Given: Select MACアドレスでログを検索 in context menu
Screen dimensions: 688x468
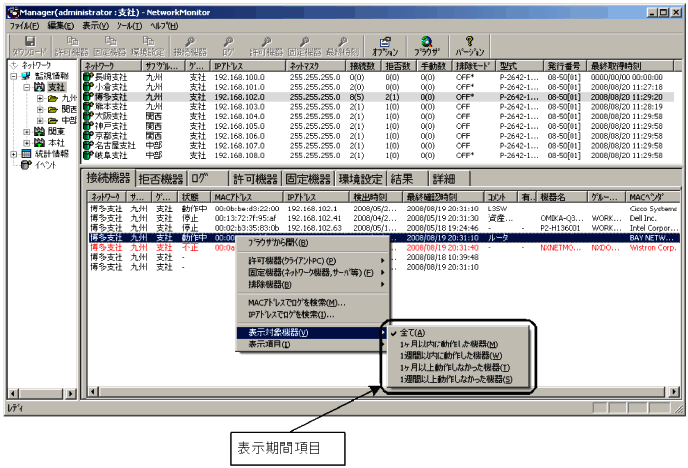Looking at the screenshot, I should tap(297, 303).
